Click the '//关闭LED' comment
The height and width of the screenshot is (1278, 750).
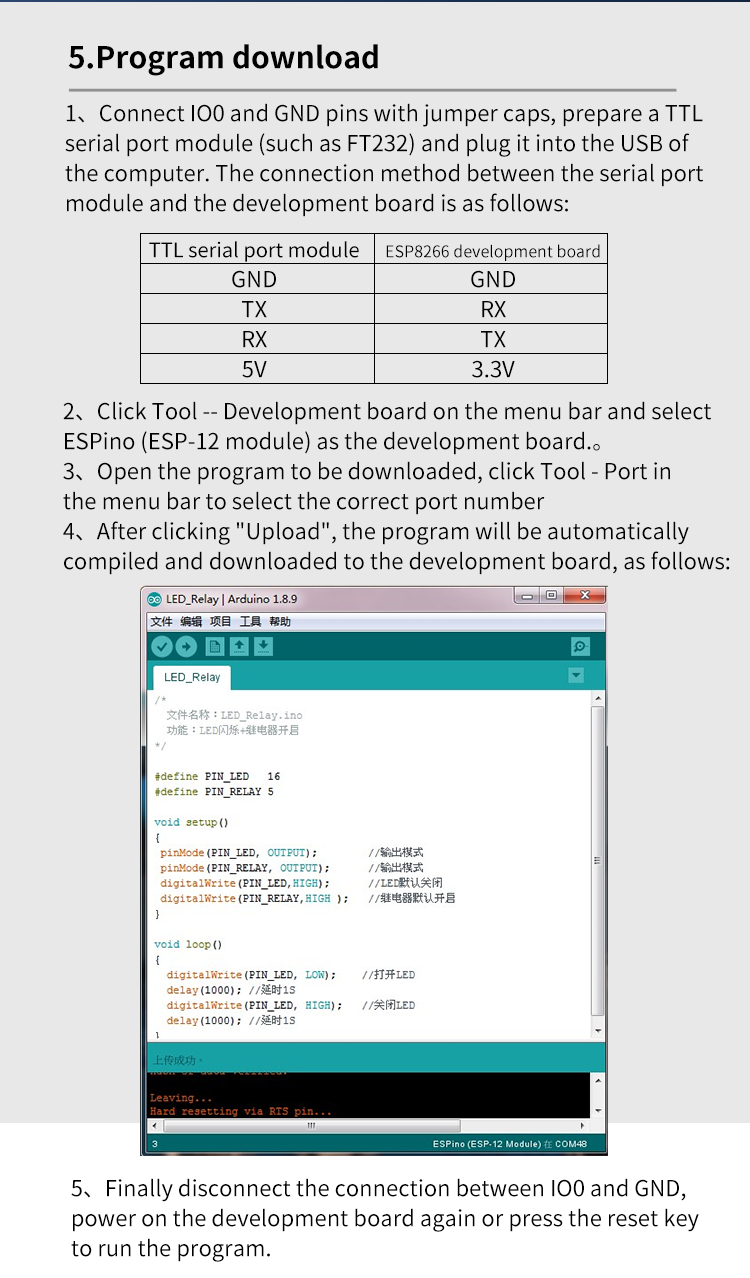click(x=388, y=1005)
